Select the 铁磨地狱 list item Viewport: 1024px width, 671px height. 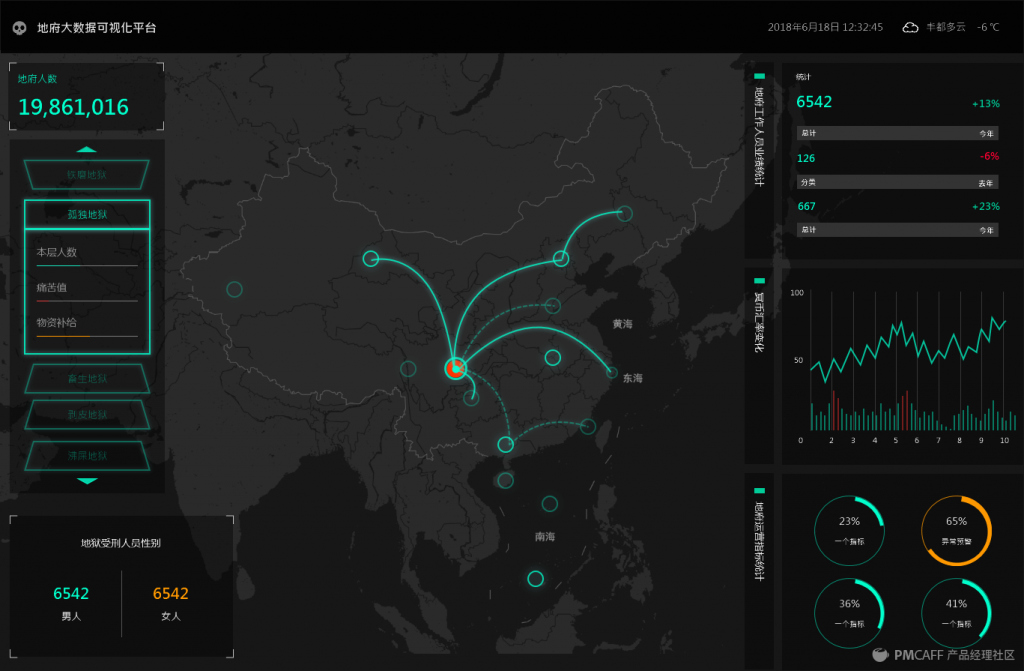(87, 175)
